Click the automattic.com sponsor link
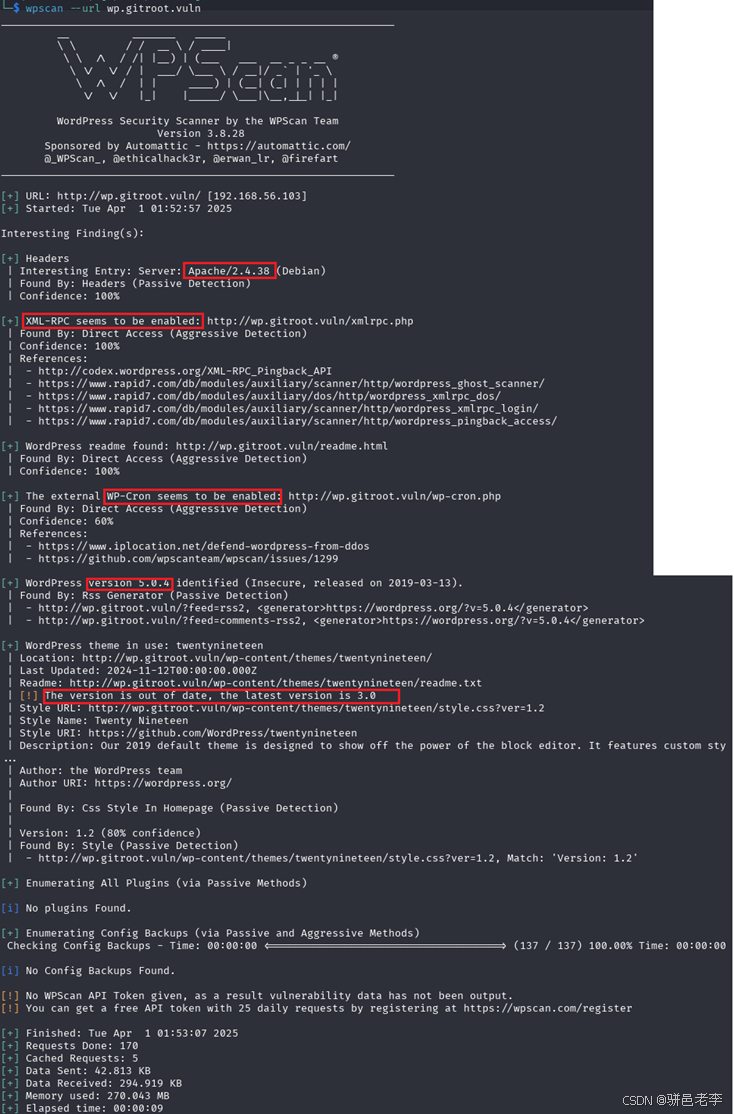The width and height of the screenshot is (734, 1114). [279, 146]
